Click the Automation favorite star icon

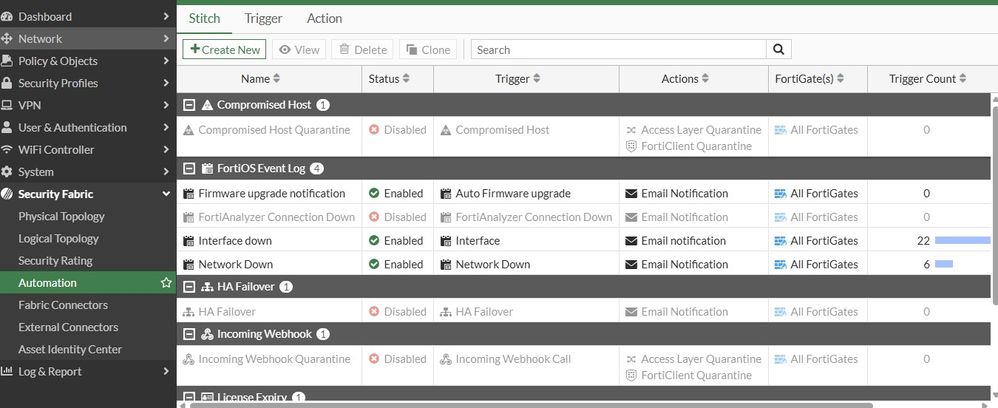(x=166, y=283)
